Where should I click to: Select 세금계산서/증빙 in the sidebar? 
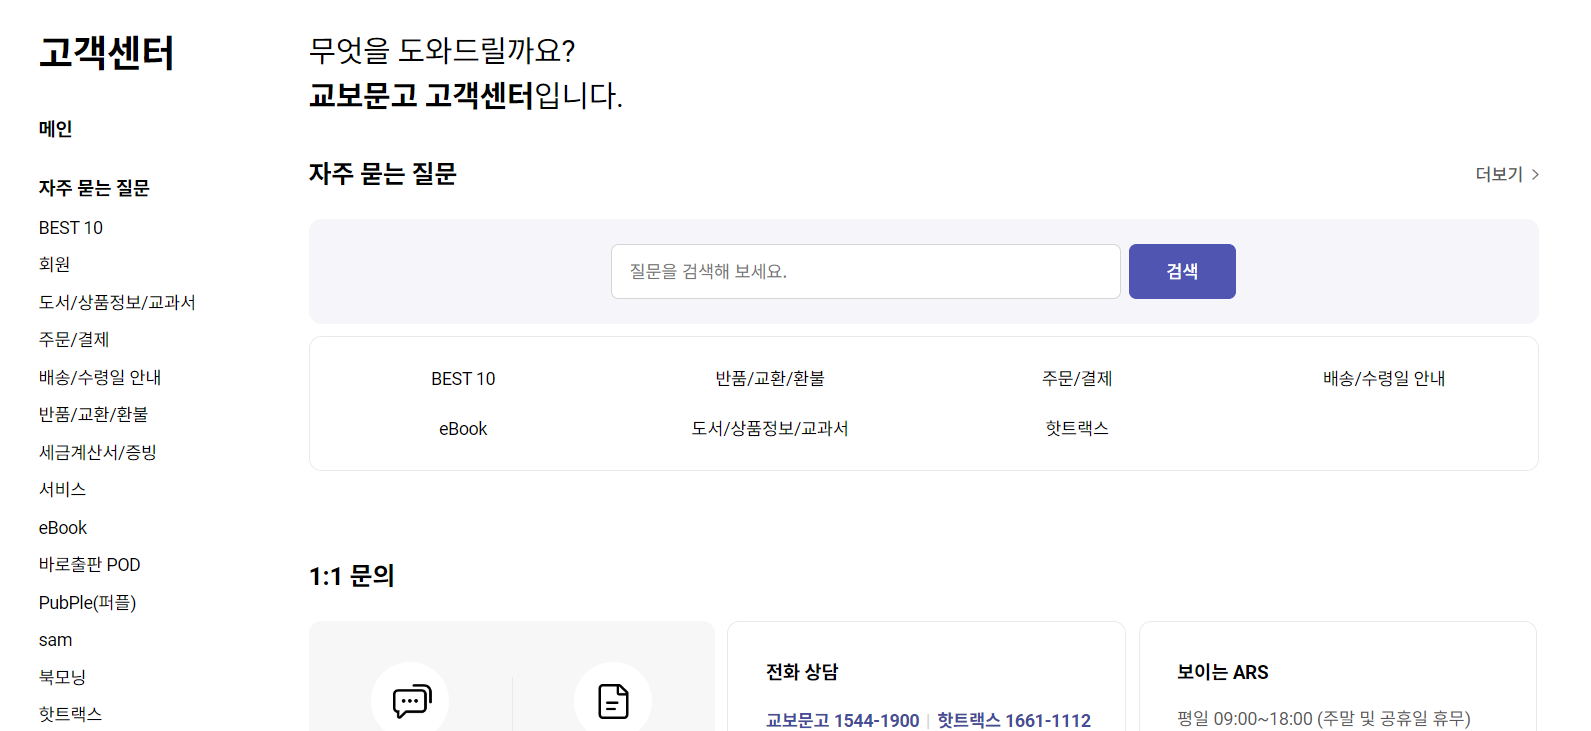[98, 452]
